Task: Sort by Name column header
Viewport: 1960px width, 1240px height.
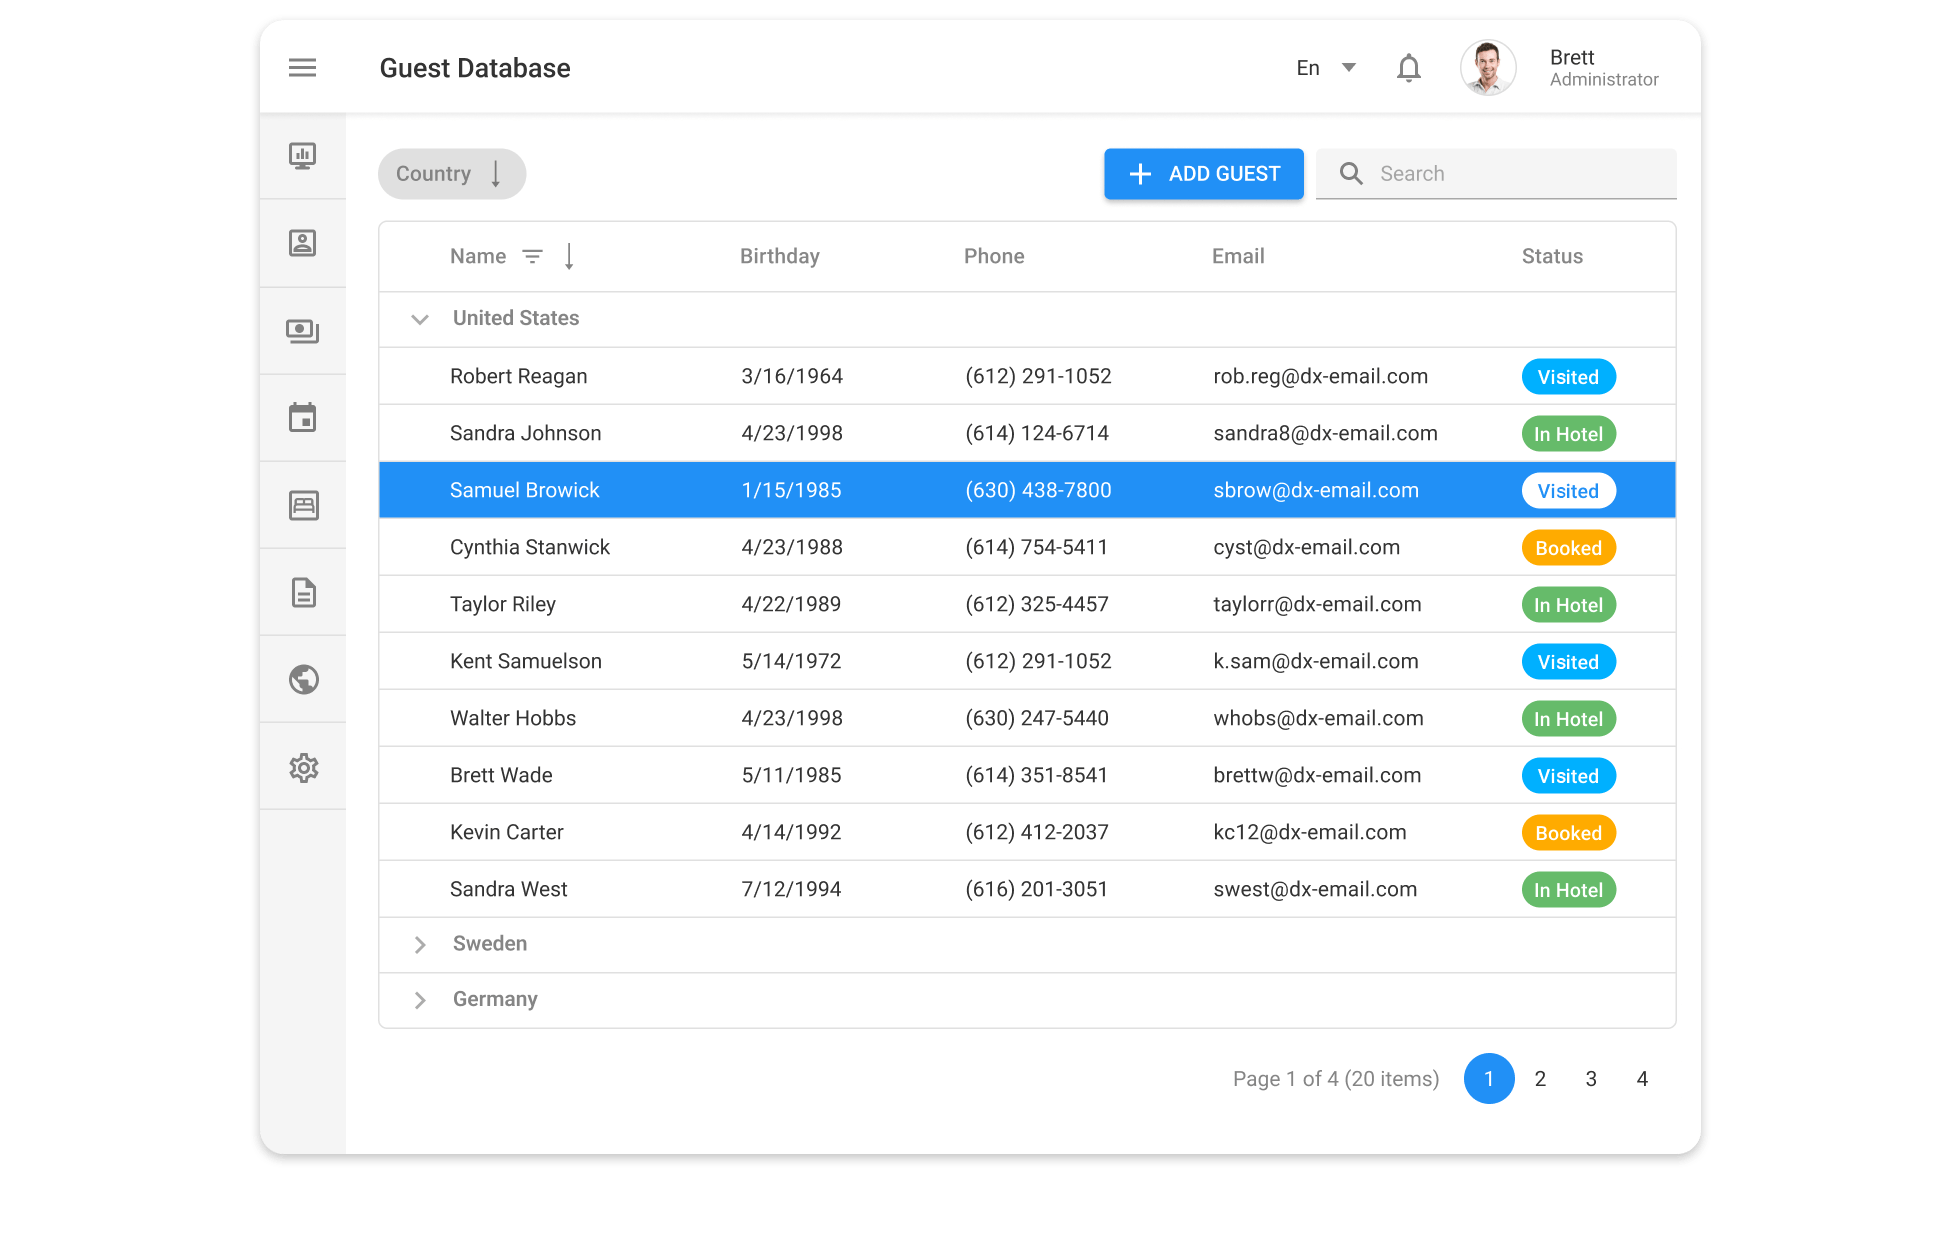Action: click(x=478, y=257)
